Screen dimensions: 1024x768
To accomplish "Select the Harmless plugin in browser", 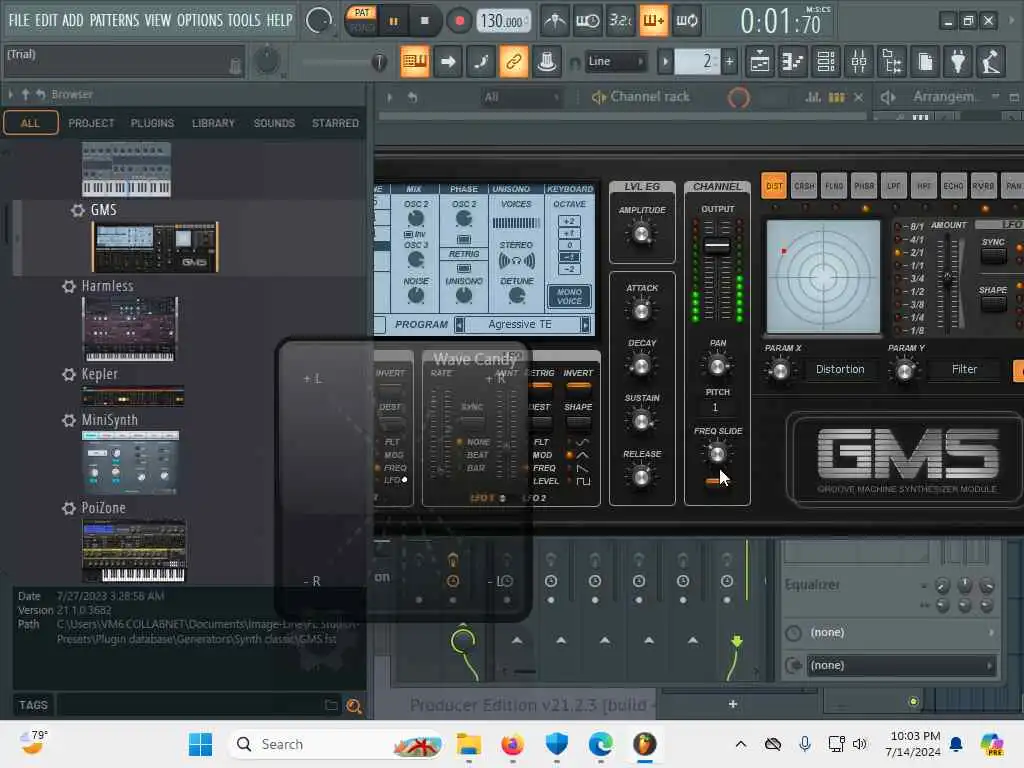I will [107, 286].
